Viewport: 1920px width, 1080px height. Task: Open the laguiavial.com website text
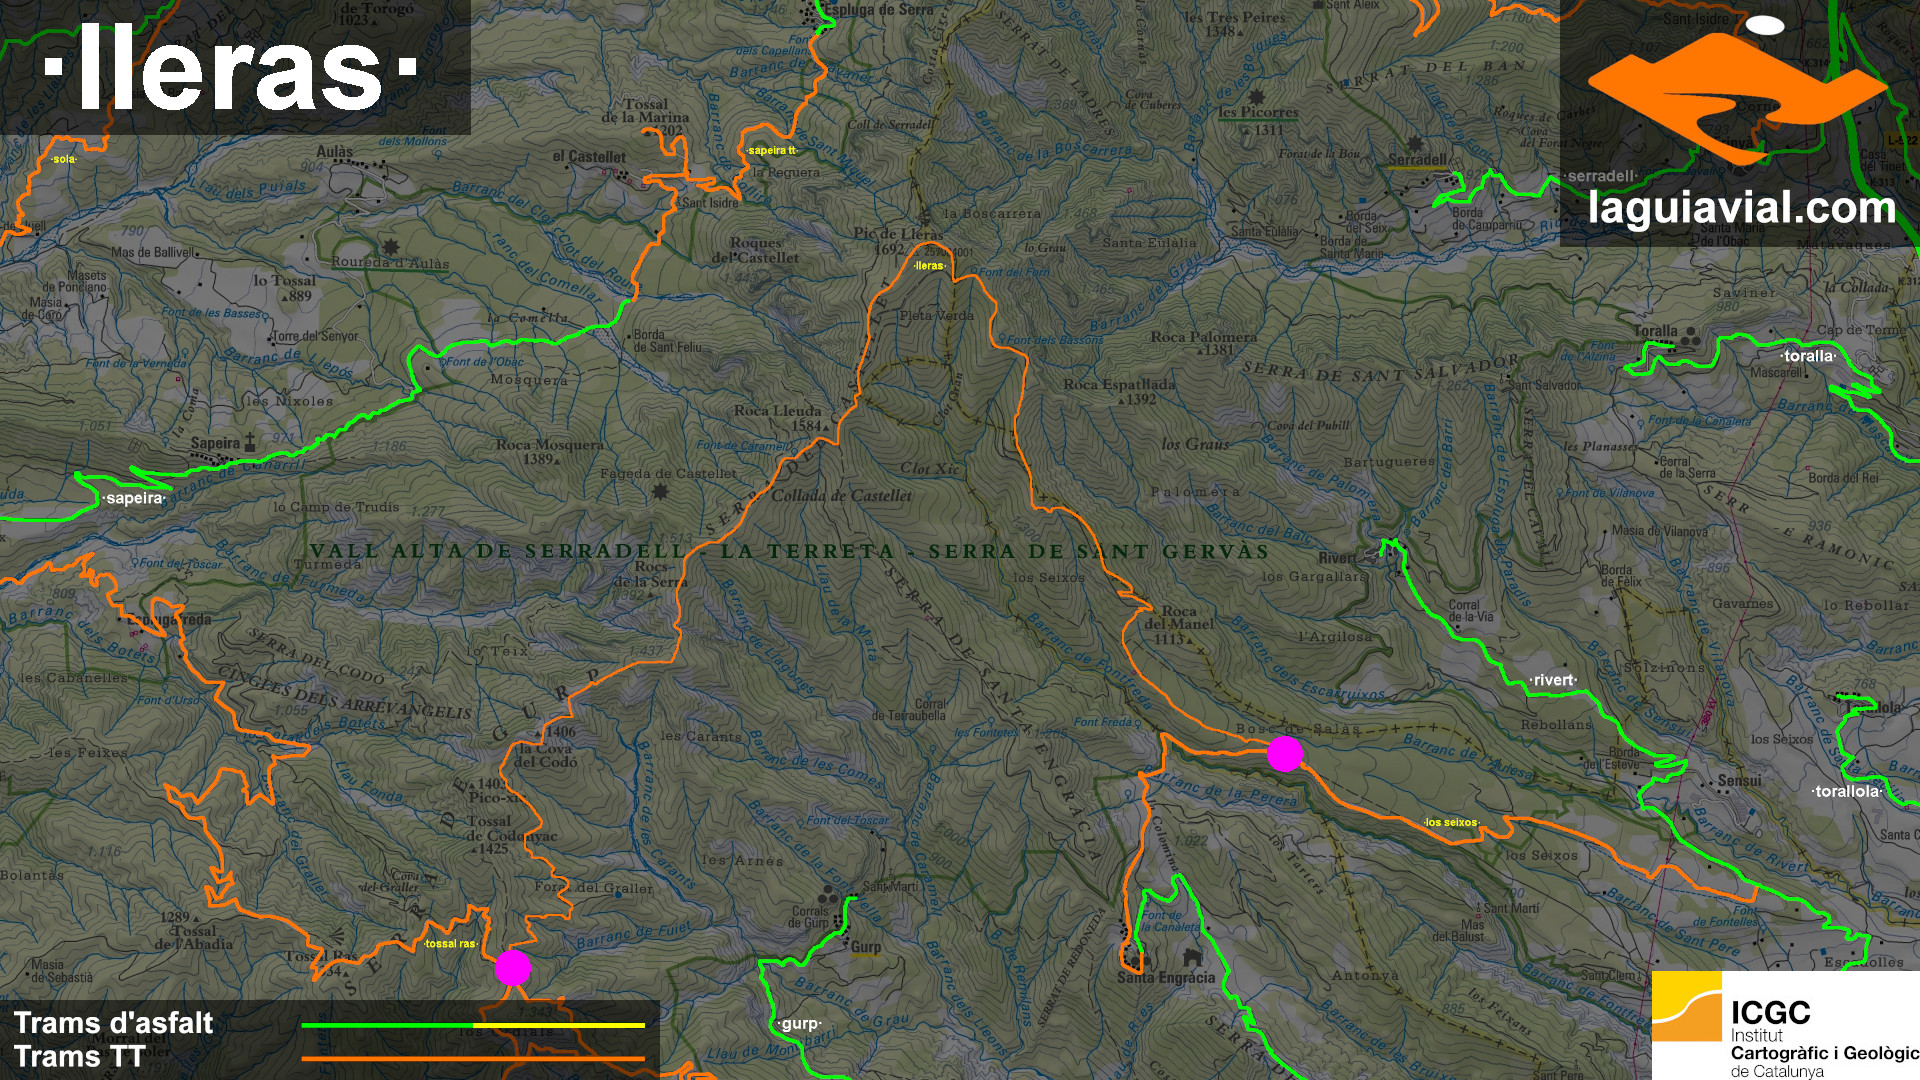click(x=1742, y=209)
